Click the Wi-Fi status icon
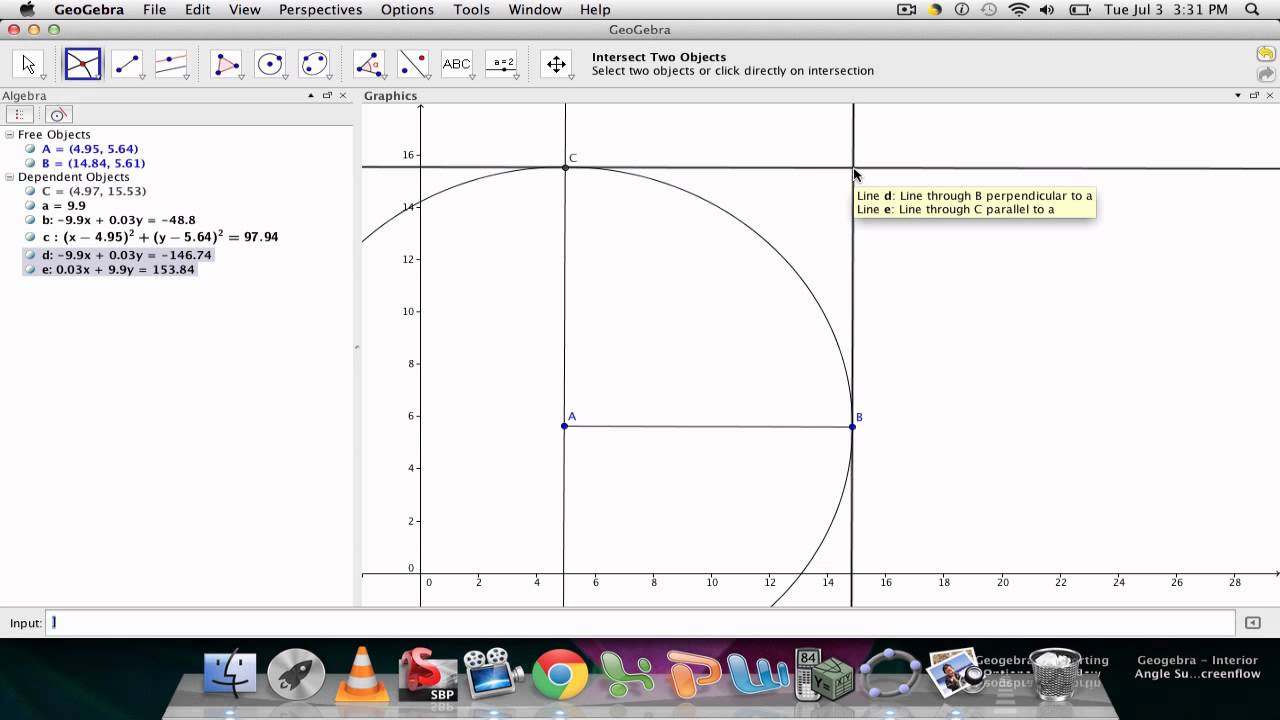1280x720 pixels. (x=1018, y=9)
